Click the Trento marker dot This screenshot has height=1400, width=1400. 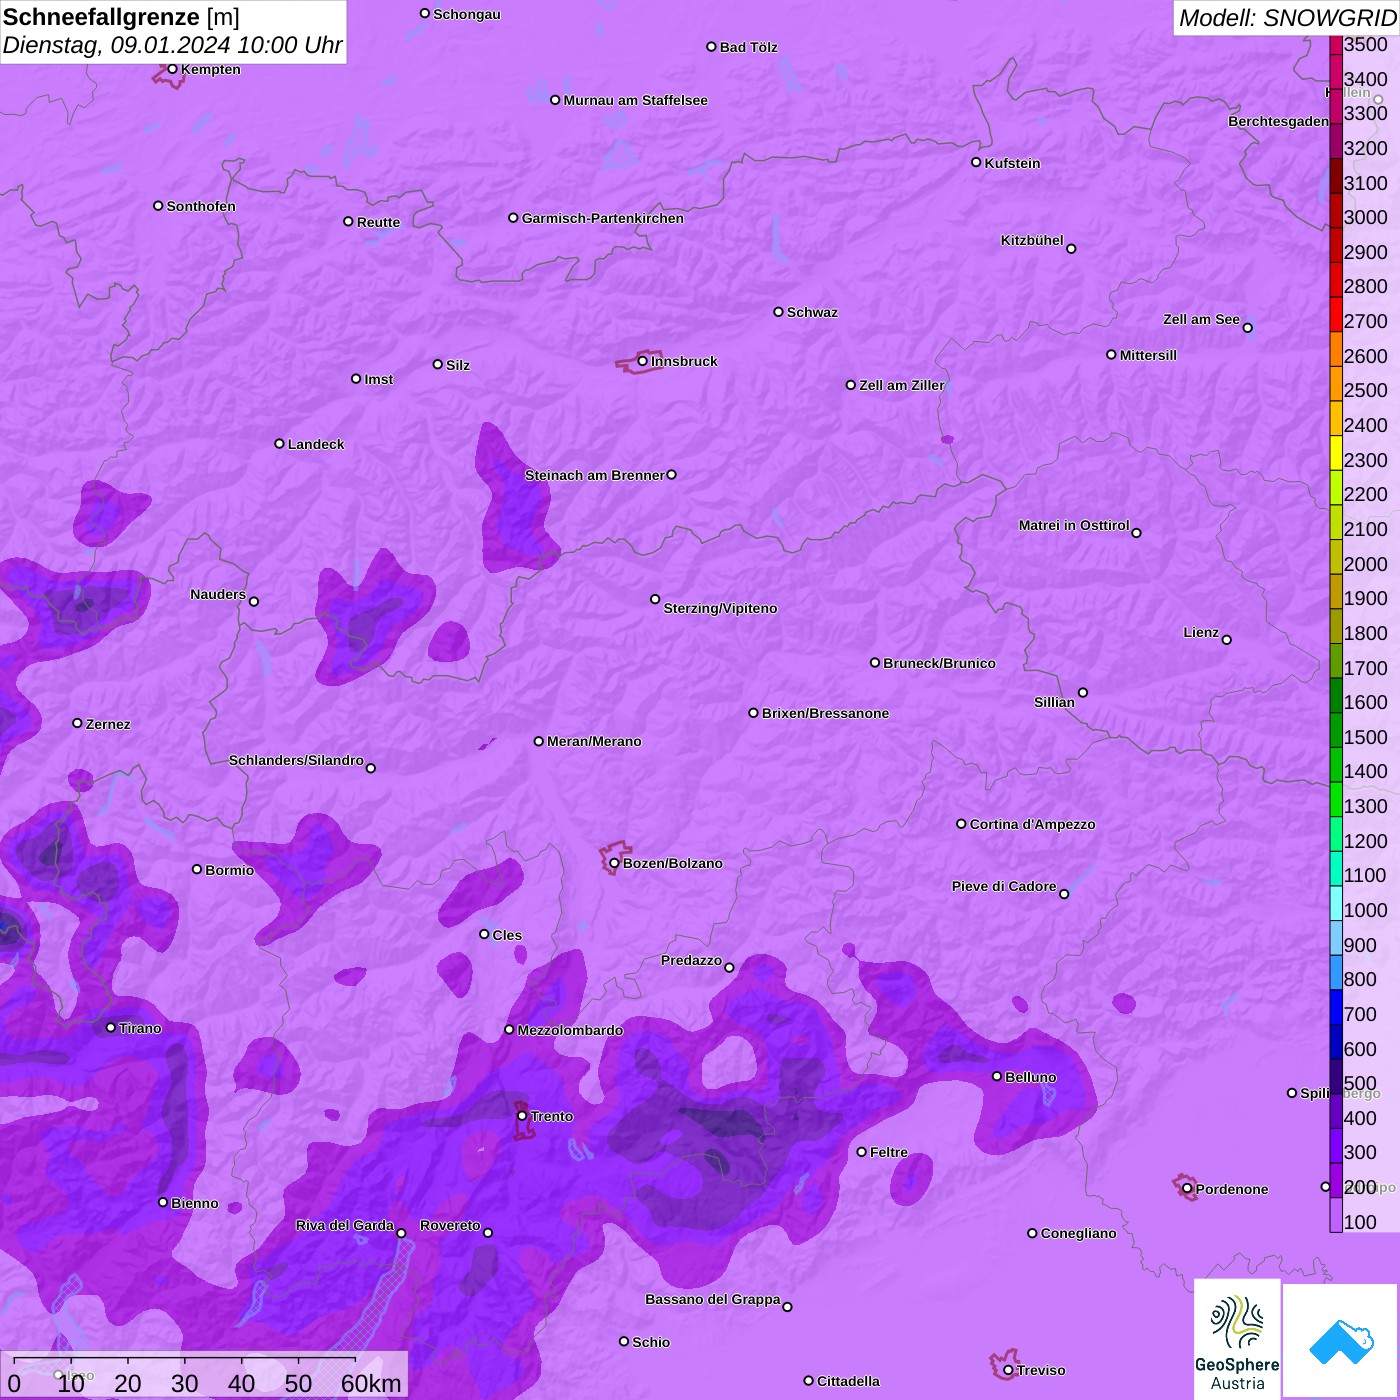point(522,1116)
